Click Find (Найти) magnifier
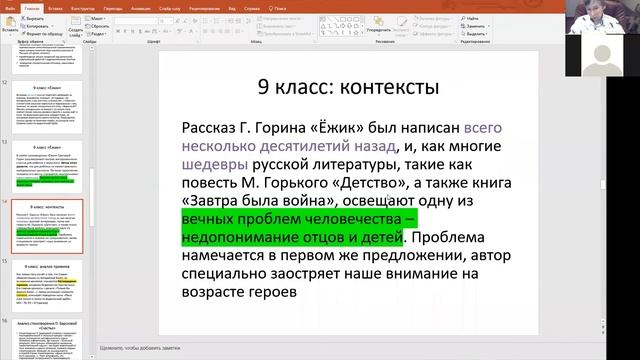This screenshot has height=360, width=640. point(463,18)
